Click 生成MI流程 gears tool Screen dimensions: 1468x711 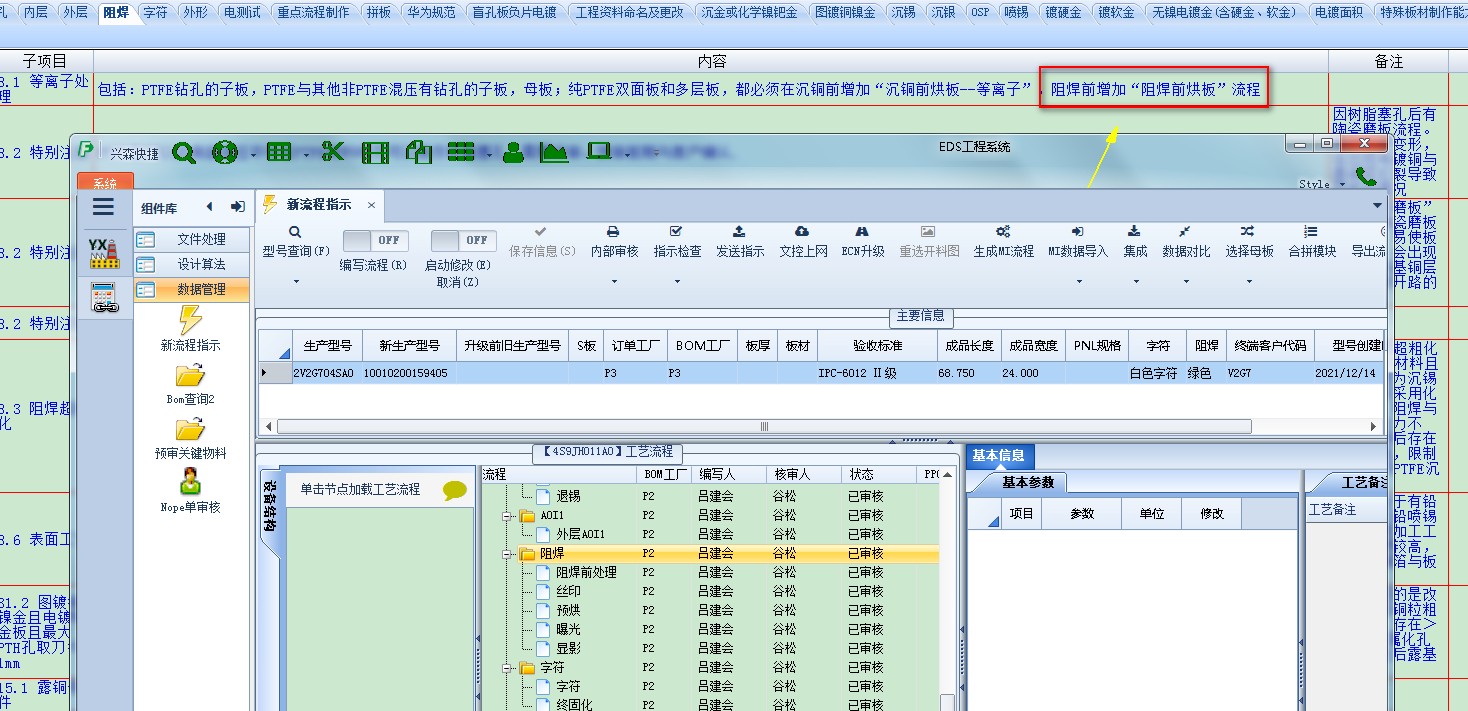(1003, 241)
